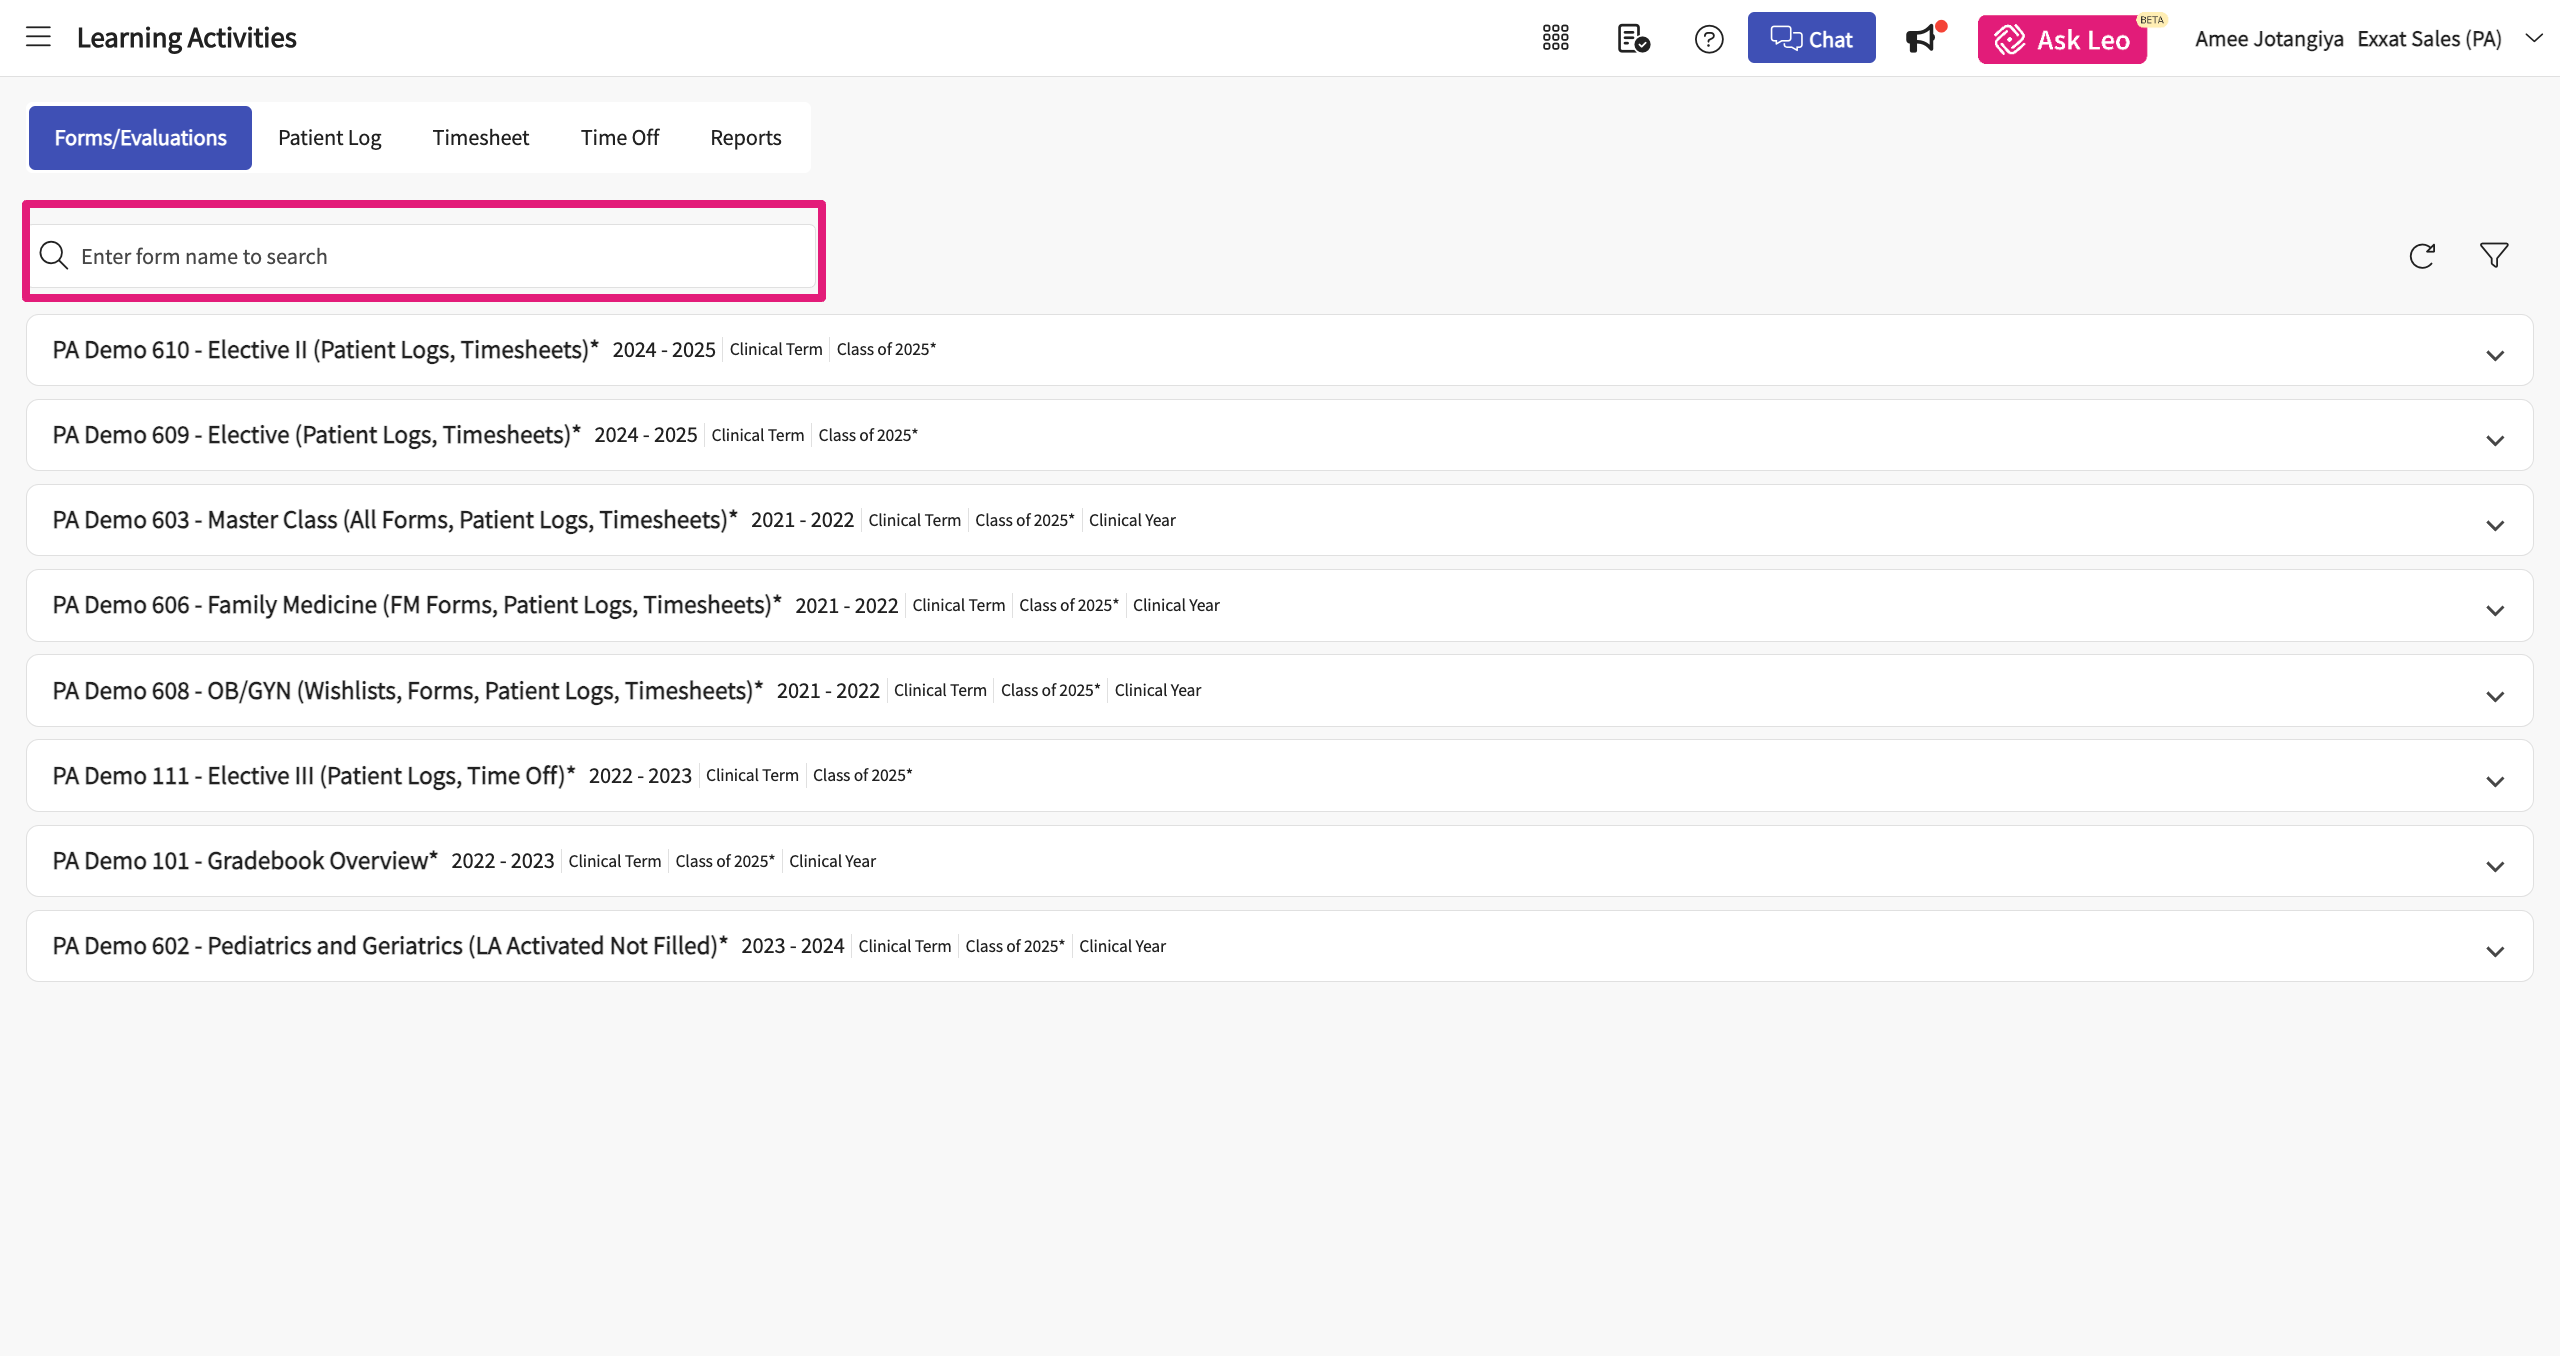
Task: Open the apps grid launcher
Action: point(1555,38)
